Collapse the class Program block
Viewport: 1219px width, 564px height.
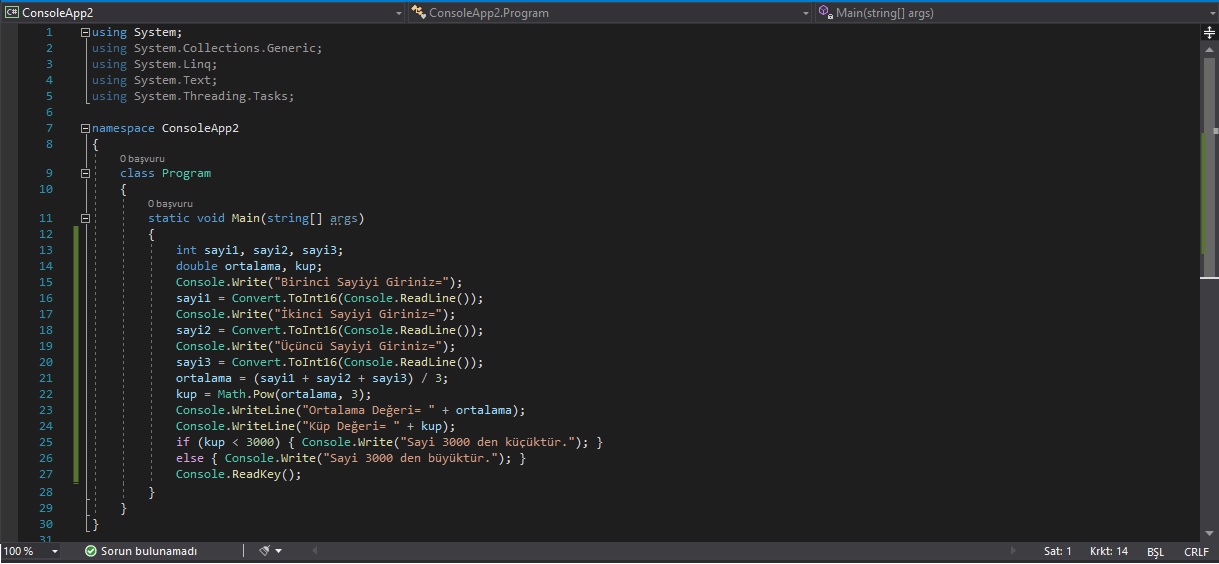(x=85, y=173)
